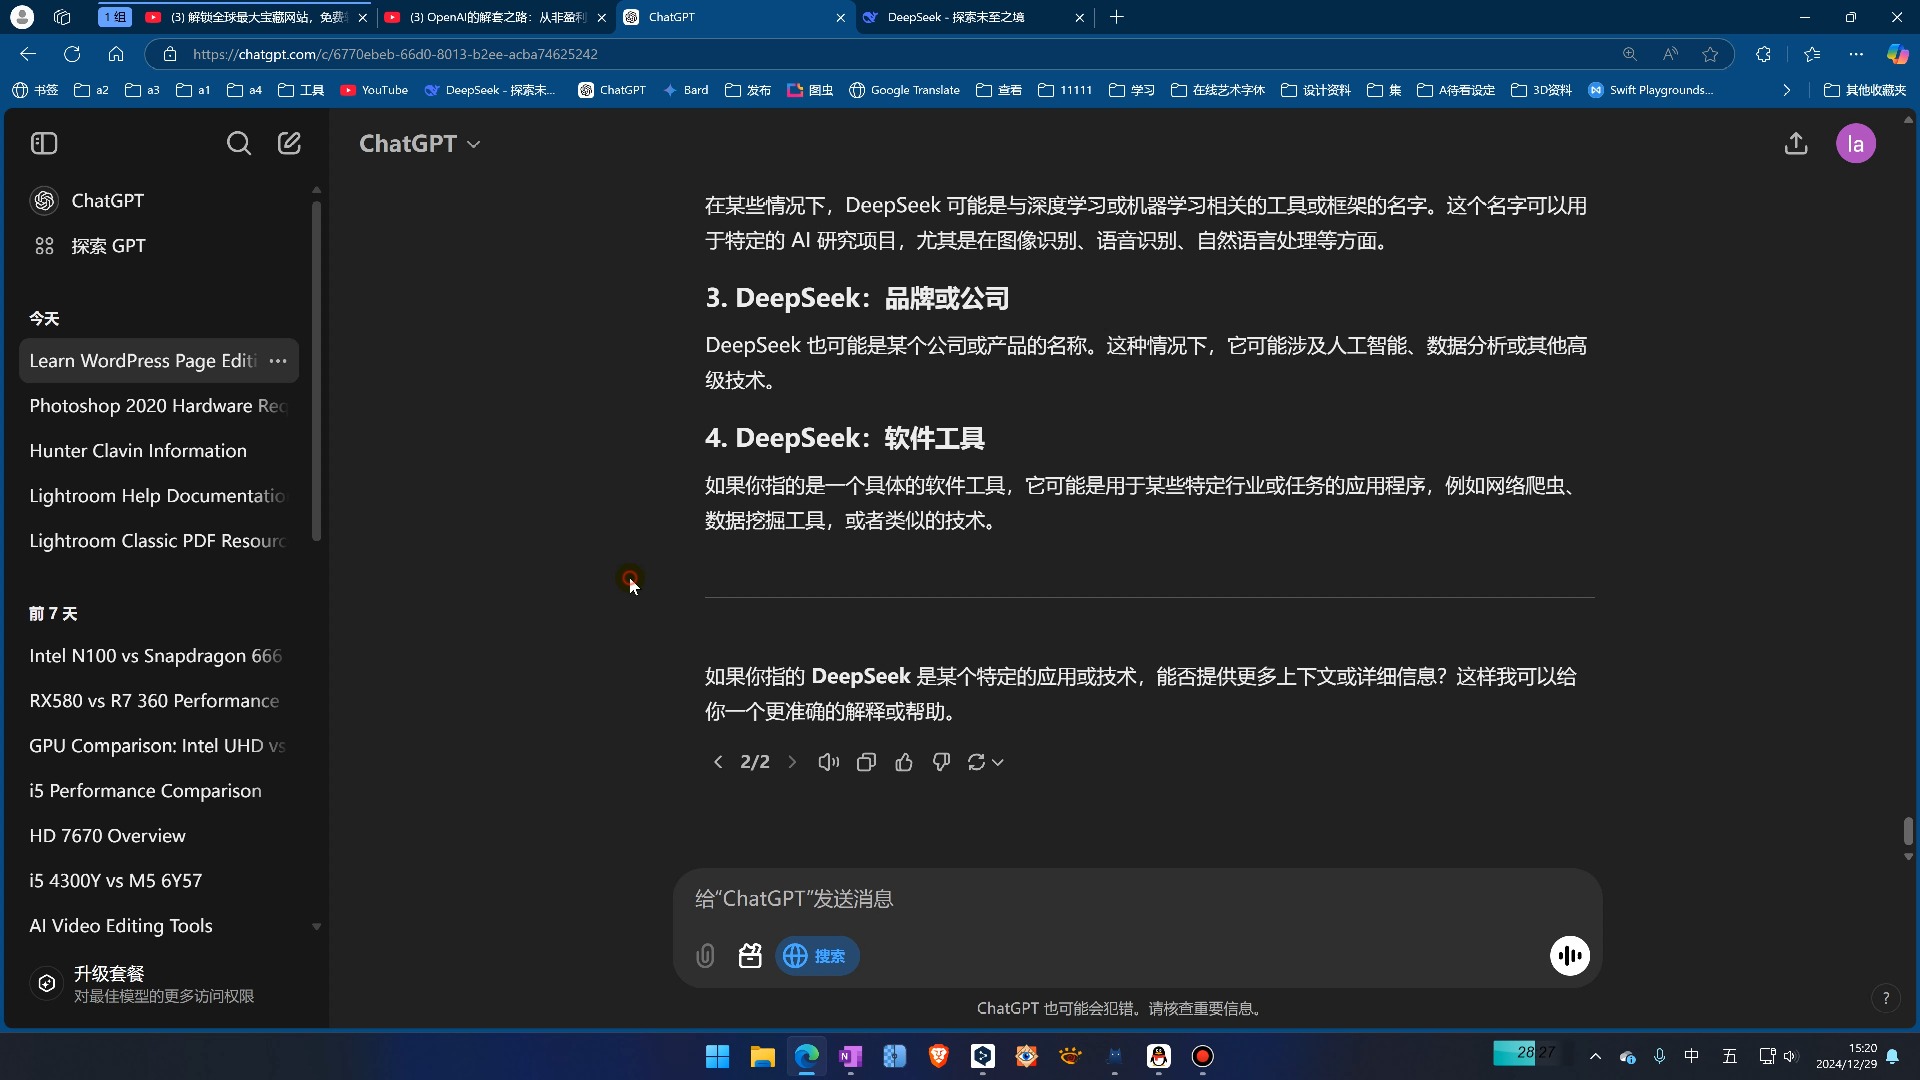
Task: Open Google Translate bookmark
Action: 904,90
